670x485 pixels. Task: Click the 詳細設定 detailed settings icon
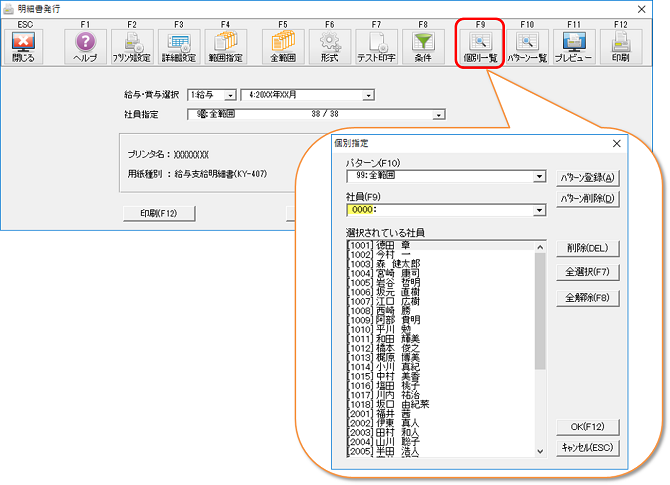point(179,46)
